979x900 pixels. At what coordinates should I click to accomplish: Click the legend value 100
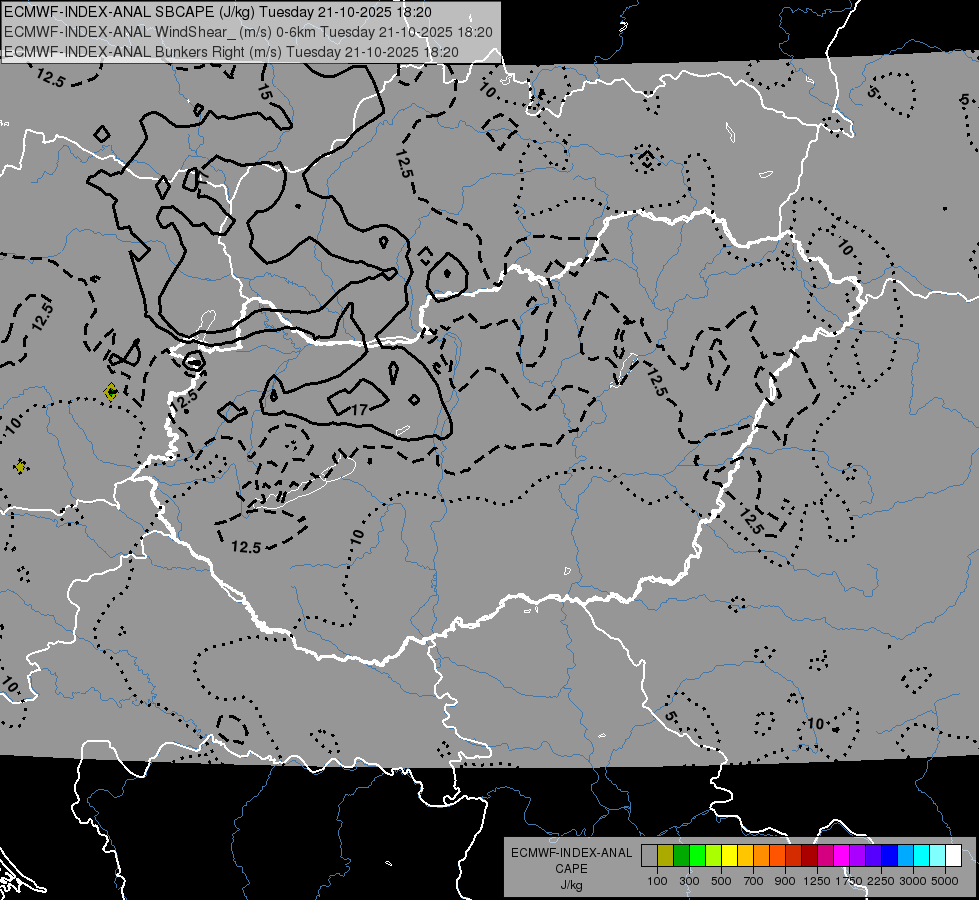657,881
